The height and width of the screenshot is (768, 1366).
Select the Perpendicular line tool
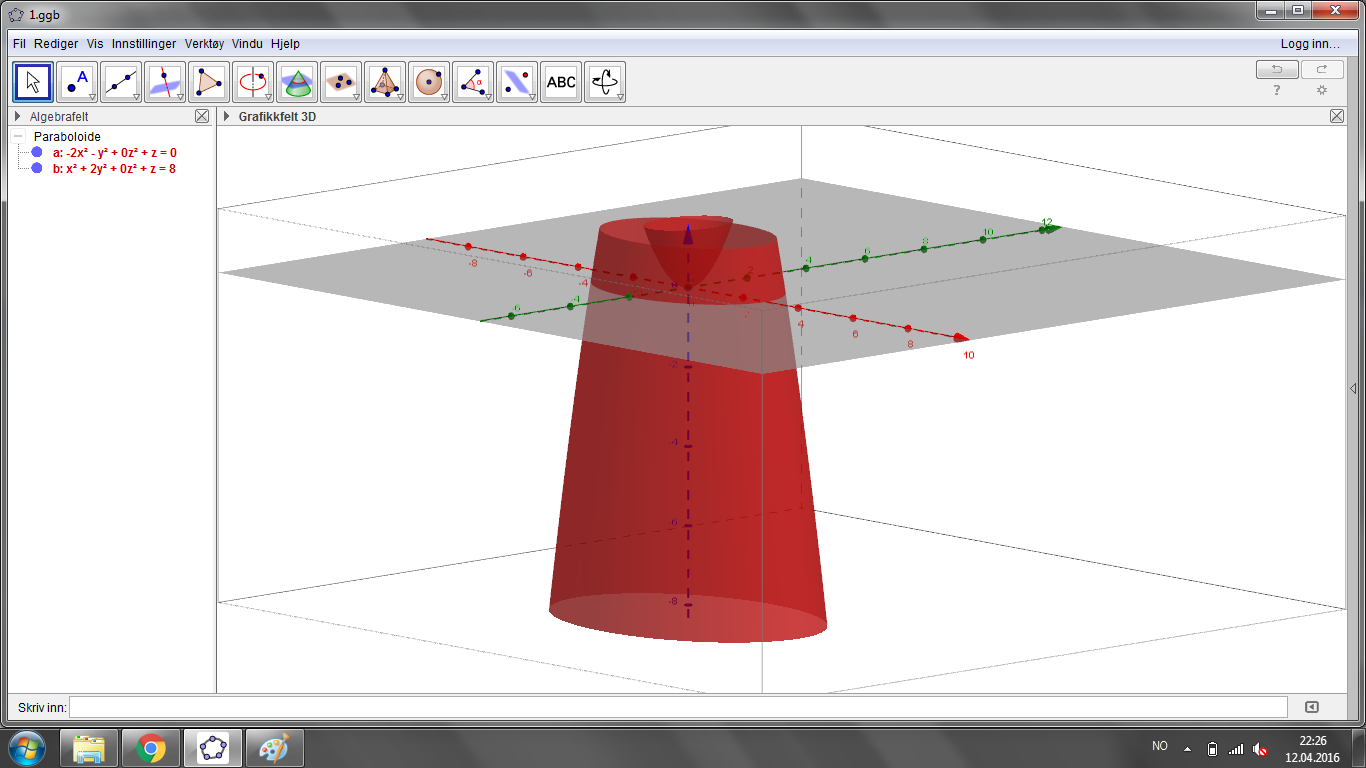tap(165, 82)
